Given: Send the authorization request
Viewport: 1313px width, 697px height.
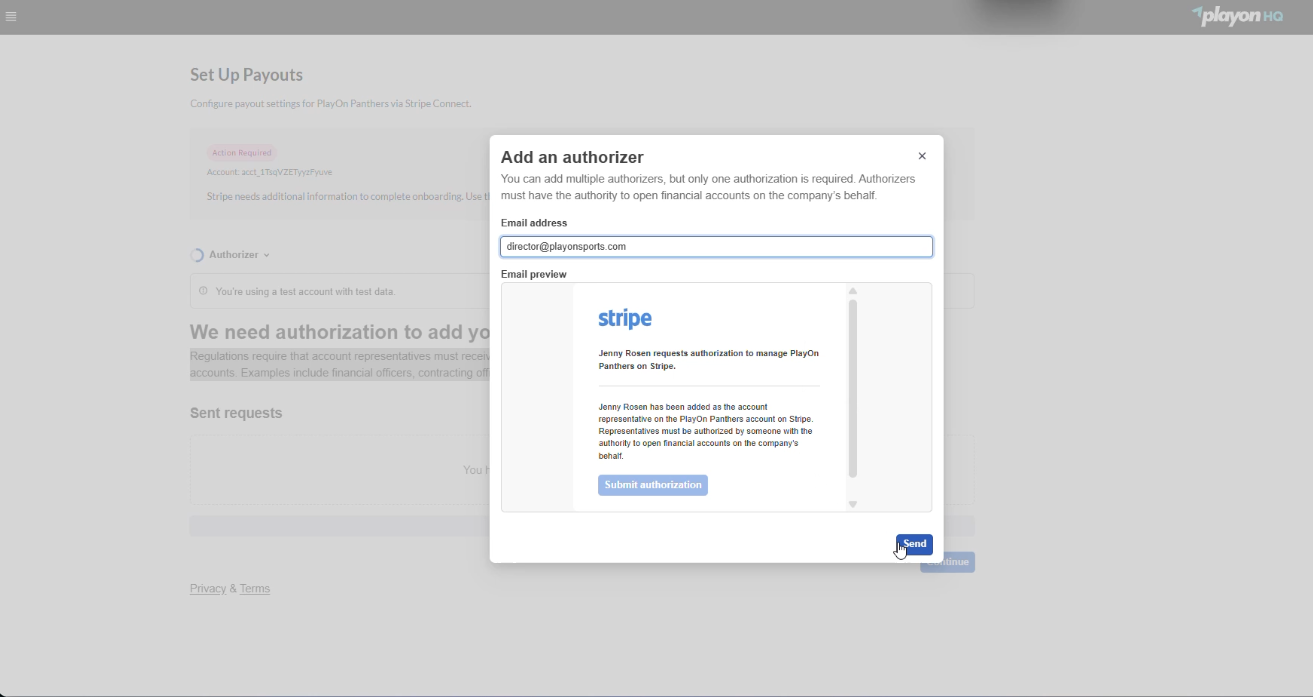Looking at the screenshot, I should click(914, 544).
